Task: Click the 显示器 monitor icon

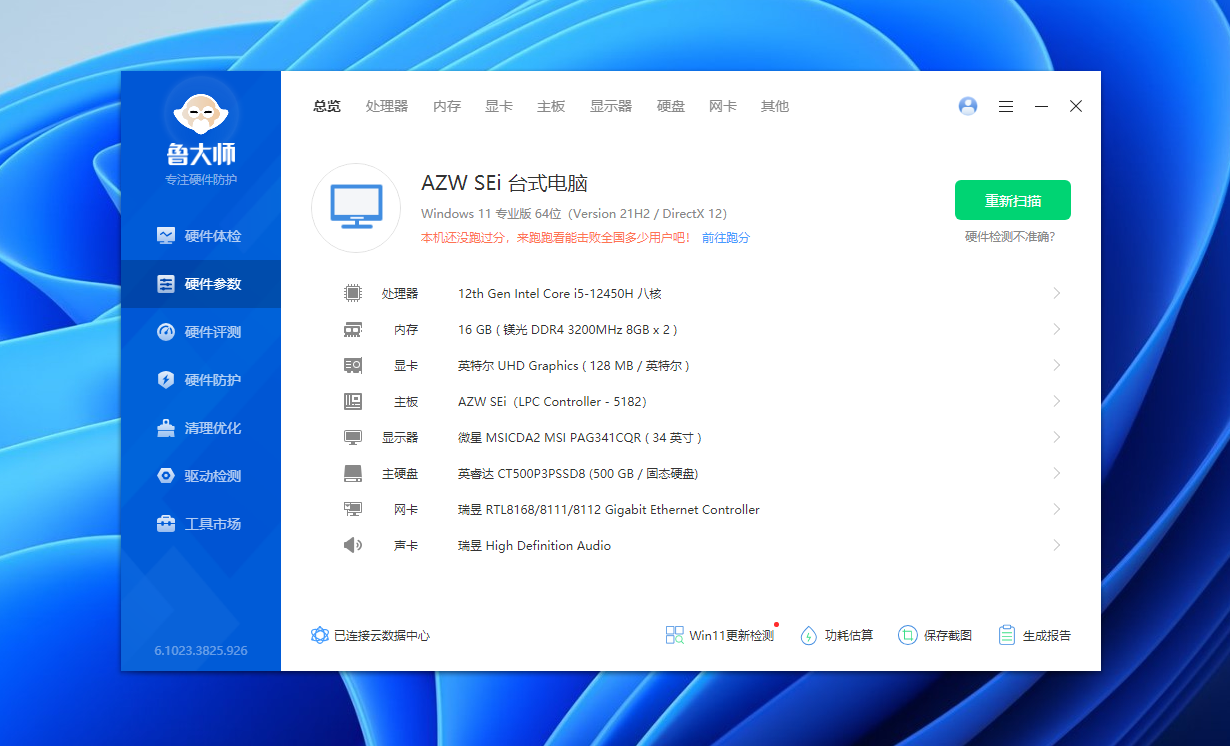Action: [353, 438]
